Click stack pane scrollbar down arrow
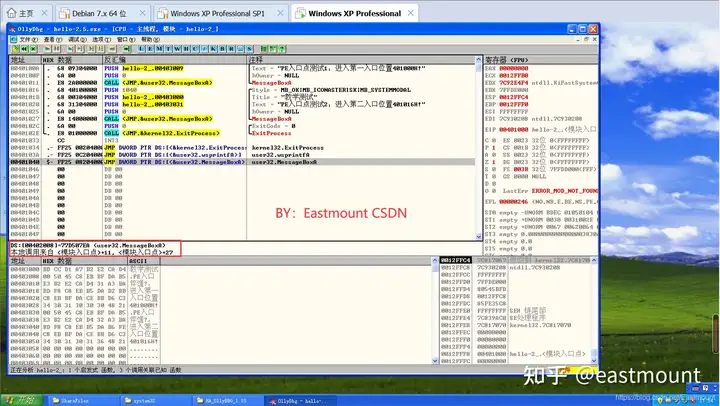 (594, 361)
